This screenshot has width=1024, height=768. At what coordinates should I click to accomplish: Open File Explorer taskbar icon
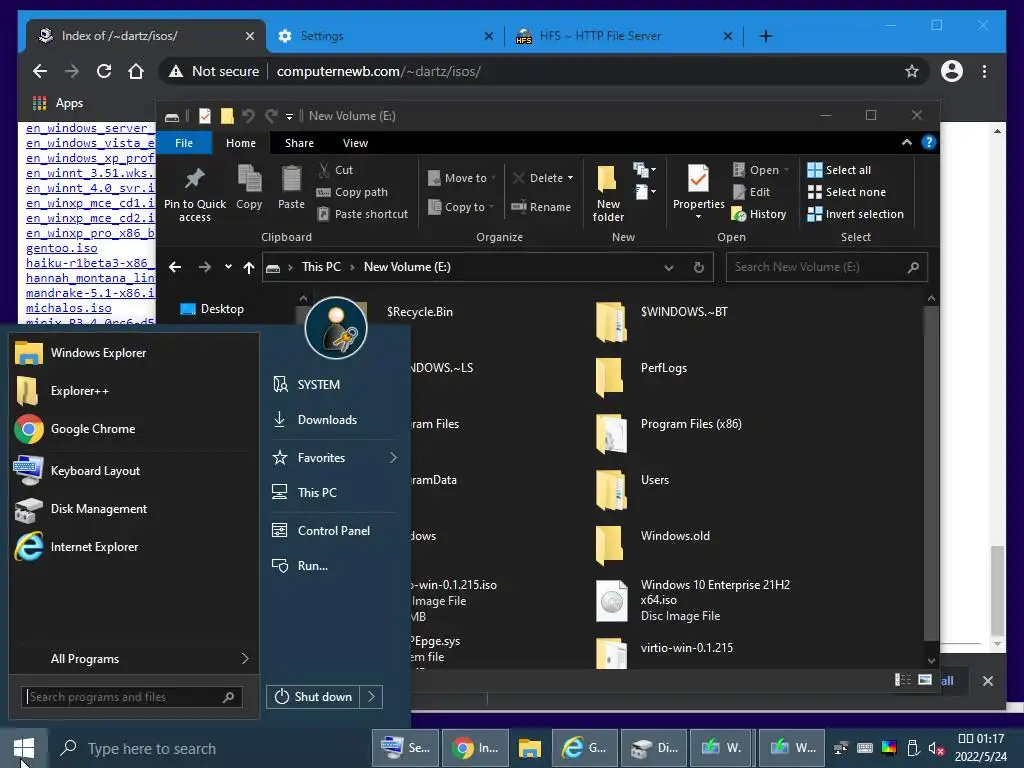coord(530,748)
